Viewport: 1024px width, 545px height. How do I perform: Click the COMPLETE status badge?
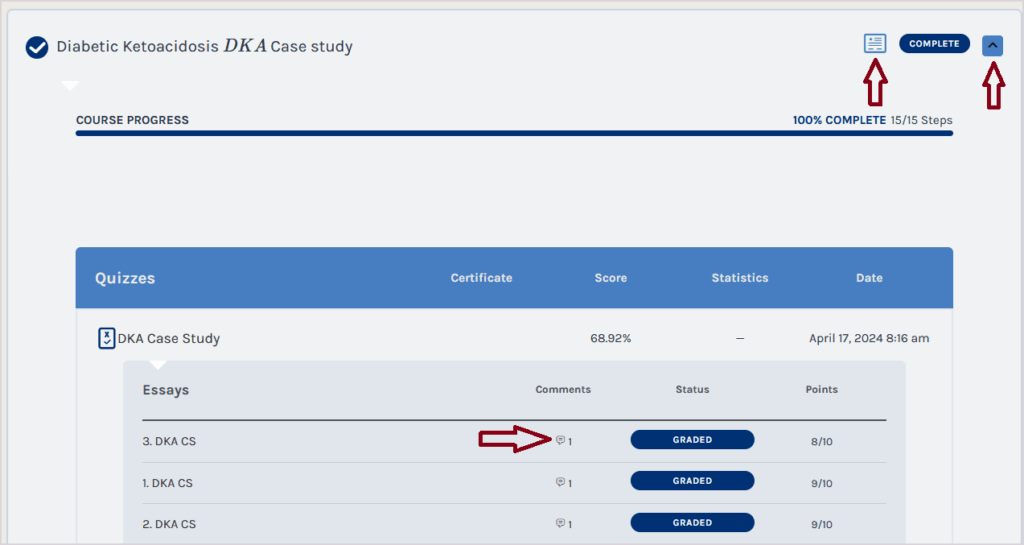[934, 44]
